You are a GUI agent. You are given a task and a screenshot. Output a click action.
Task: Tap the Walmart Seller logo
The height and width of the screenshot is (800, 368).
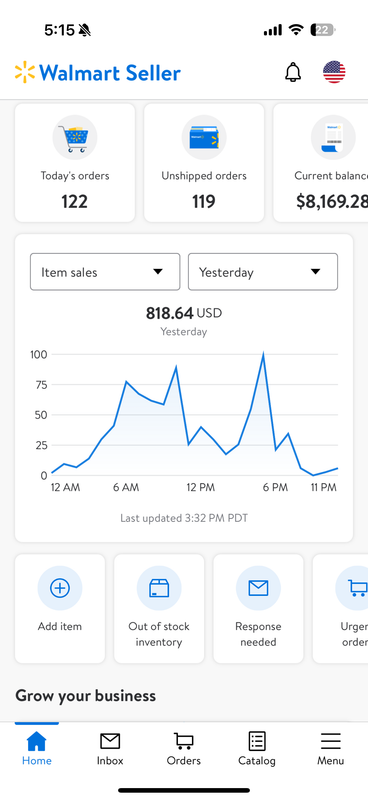(x=97, y=73)
